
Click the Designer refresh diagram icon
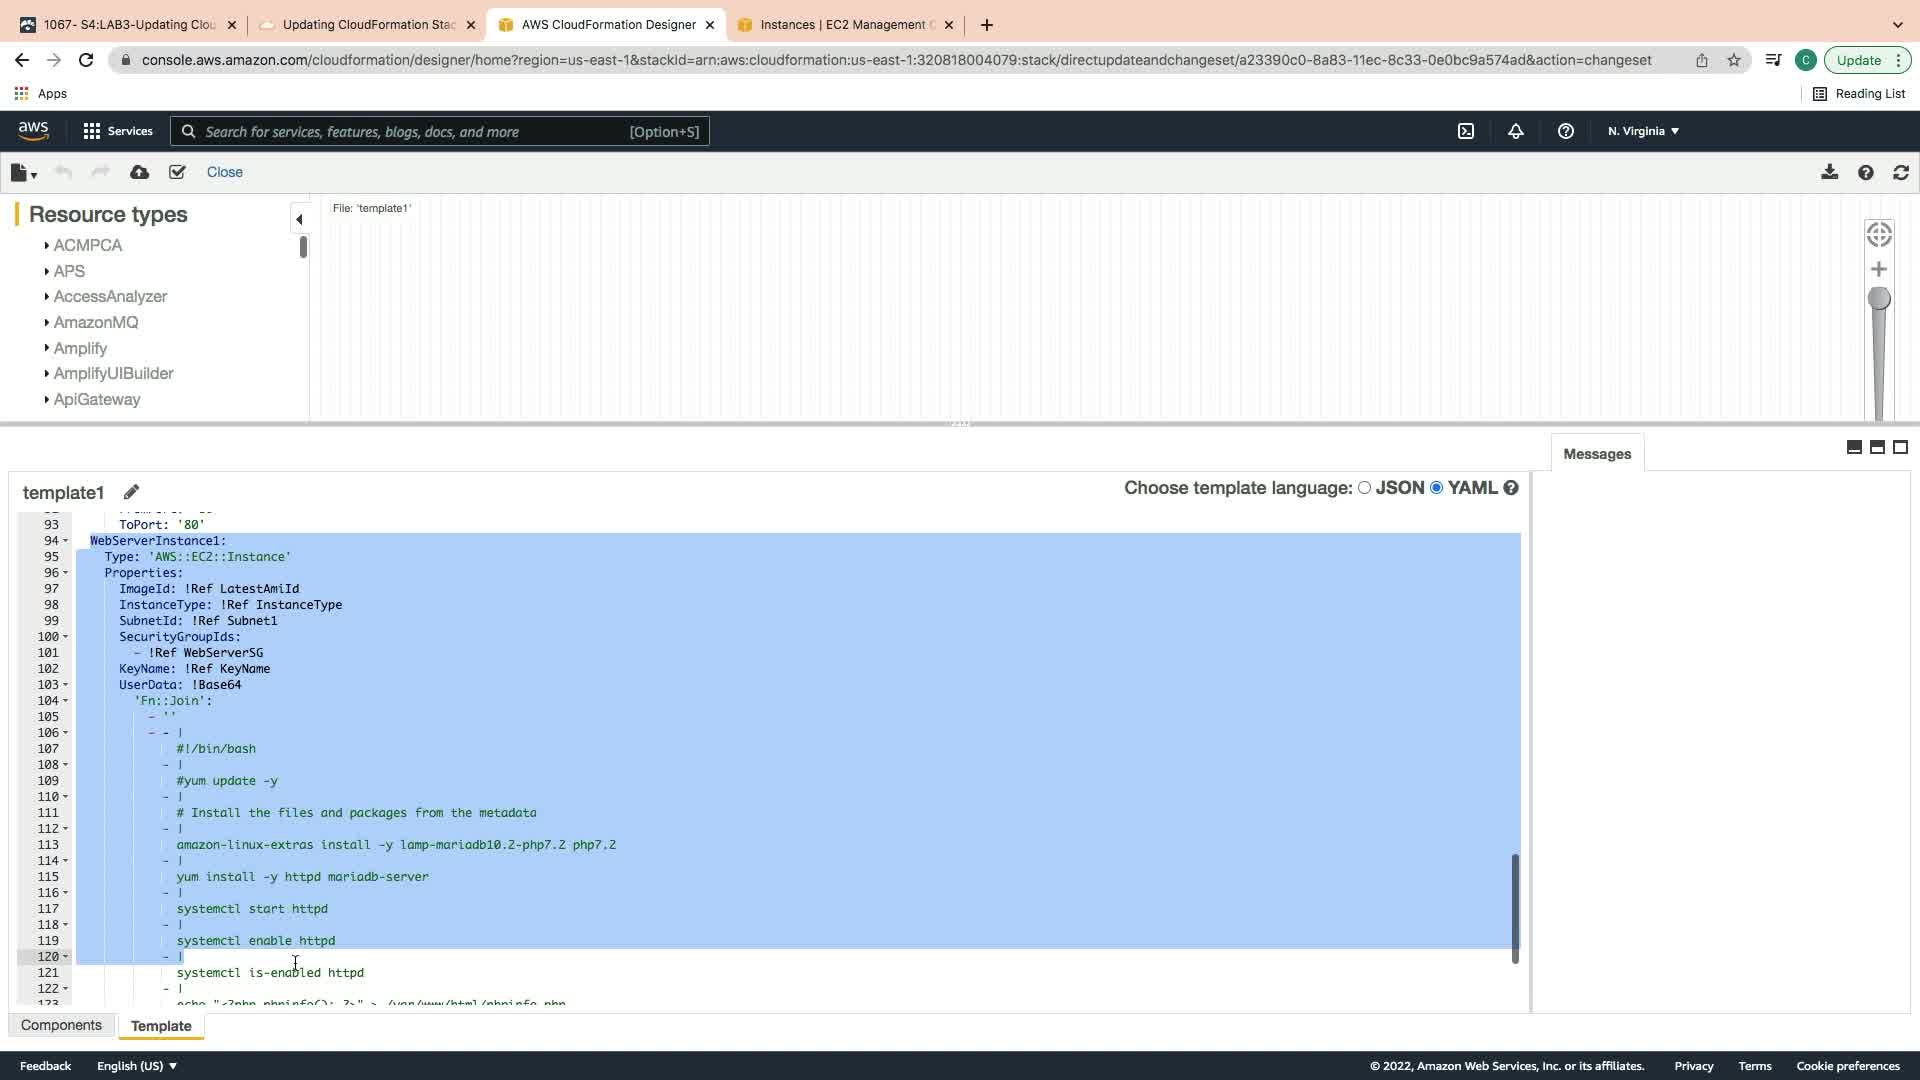[1900, 172]
